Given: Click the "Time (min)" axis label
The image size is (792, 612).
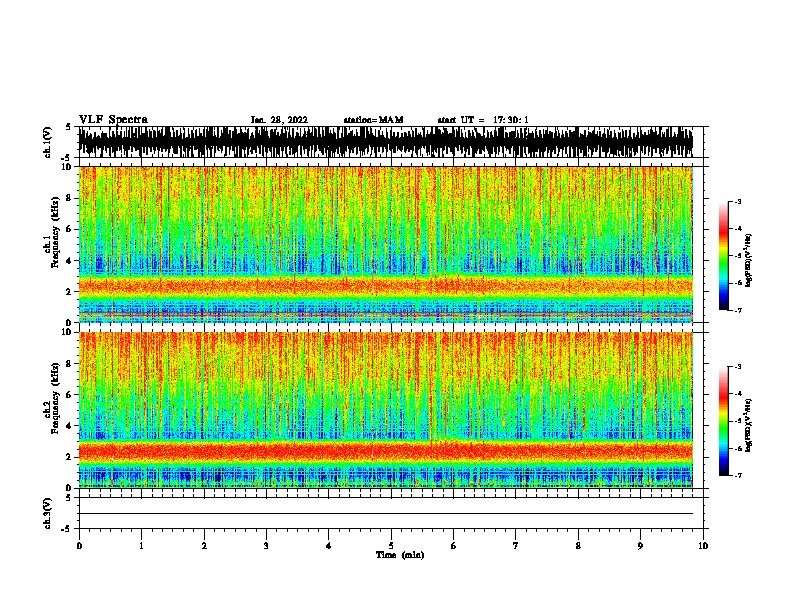Looking at the screenshot, I should [x=400, y=555].
